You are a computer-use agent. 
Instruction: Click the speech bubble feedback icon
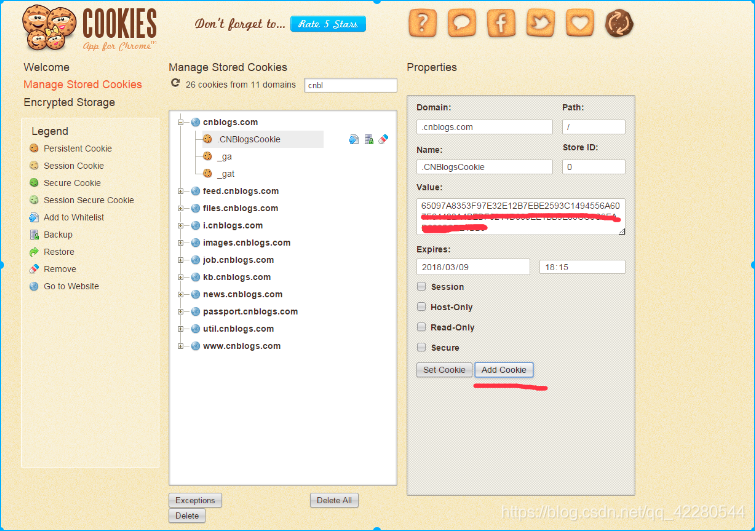pos(461,23)
